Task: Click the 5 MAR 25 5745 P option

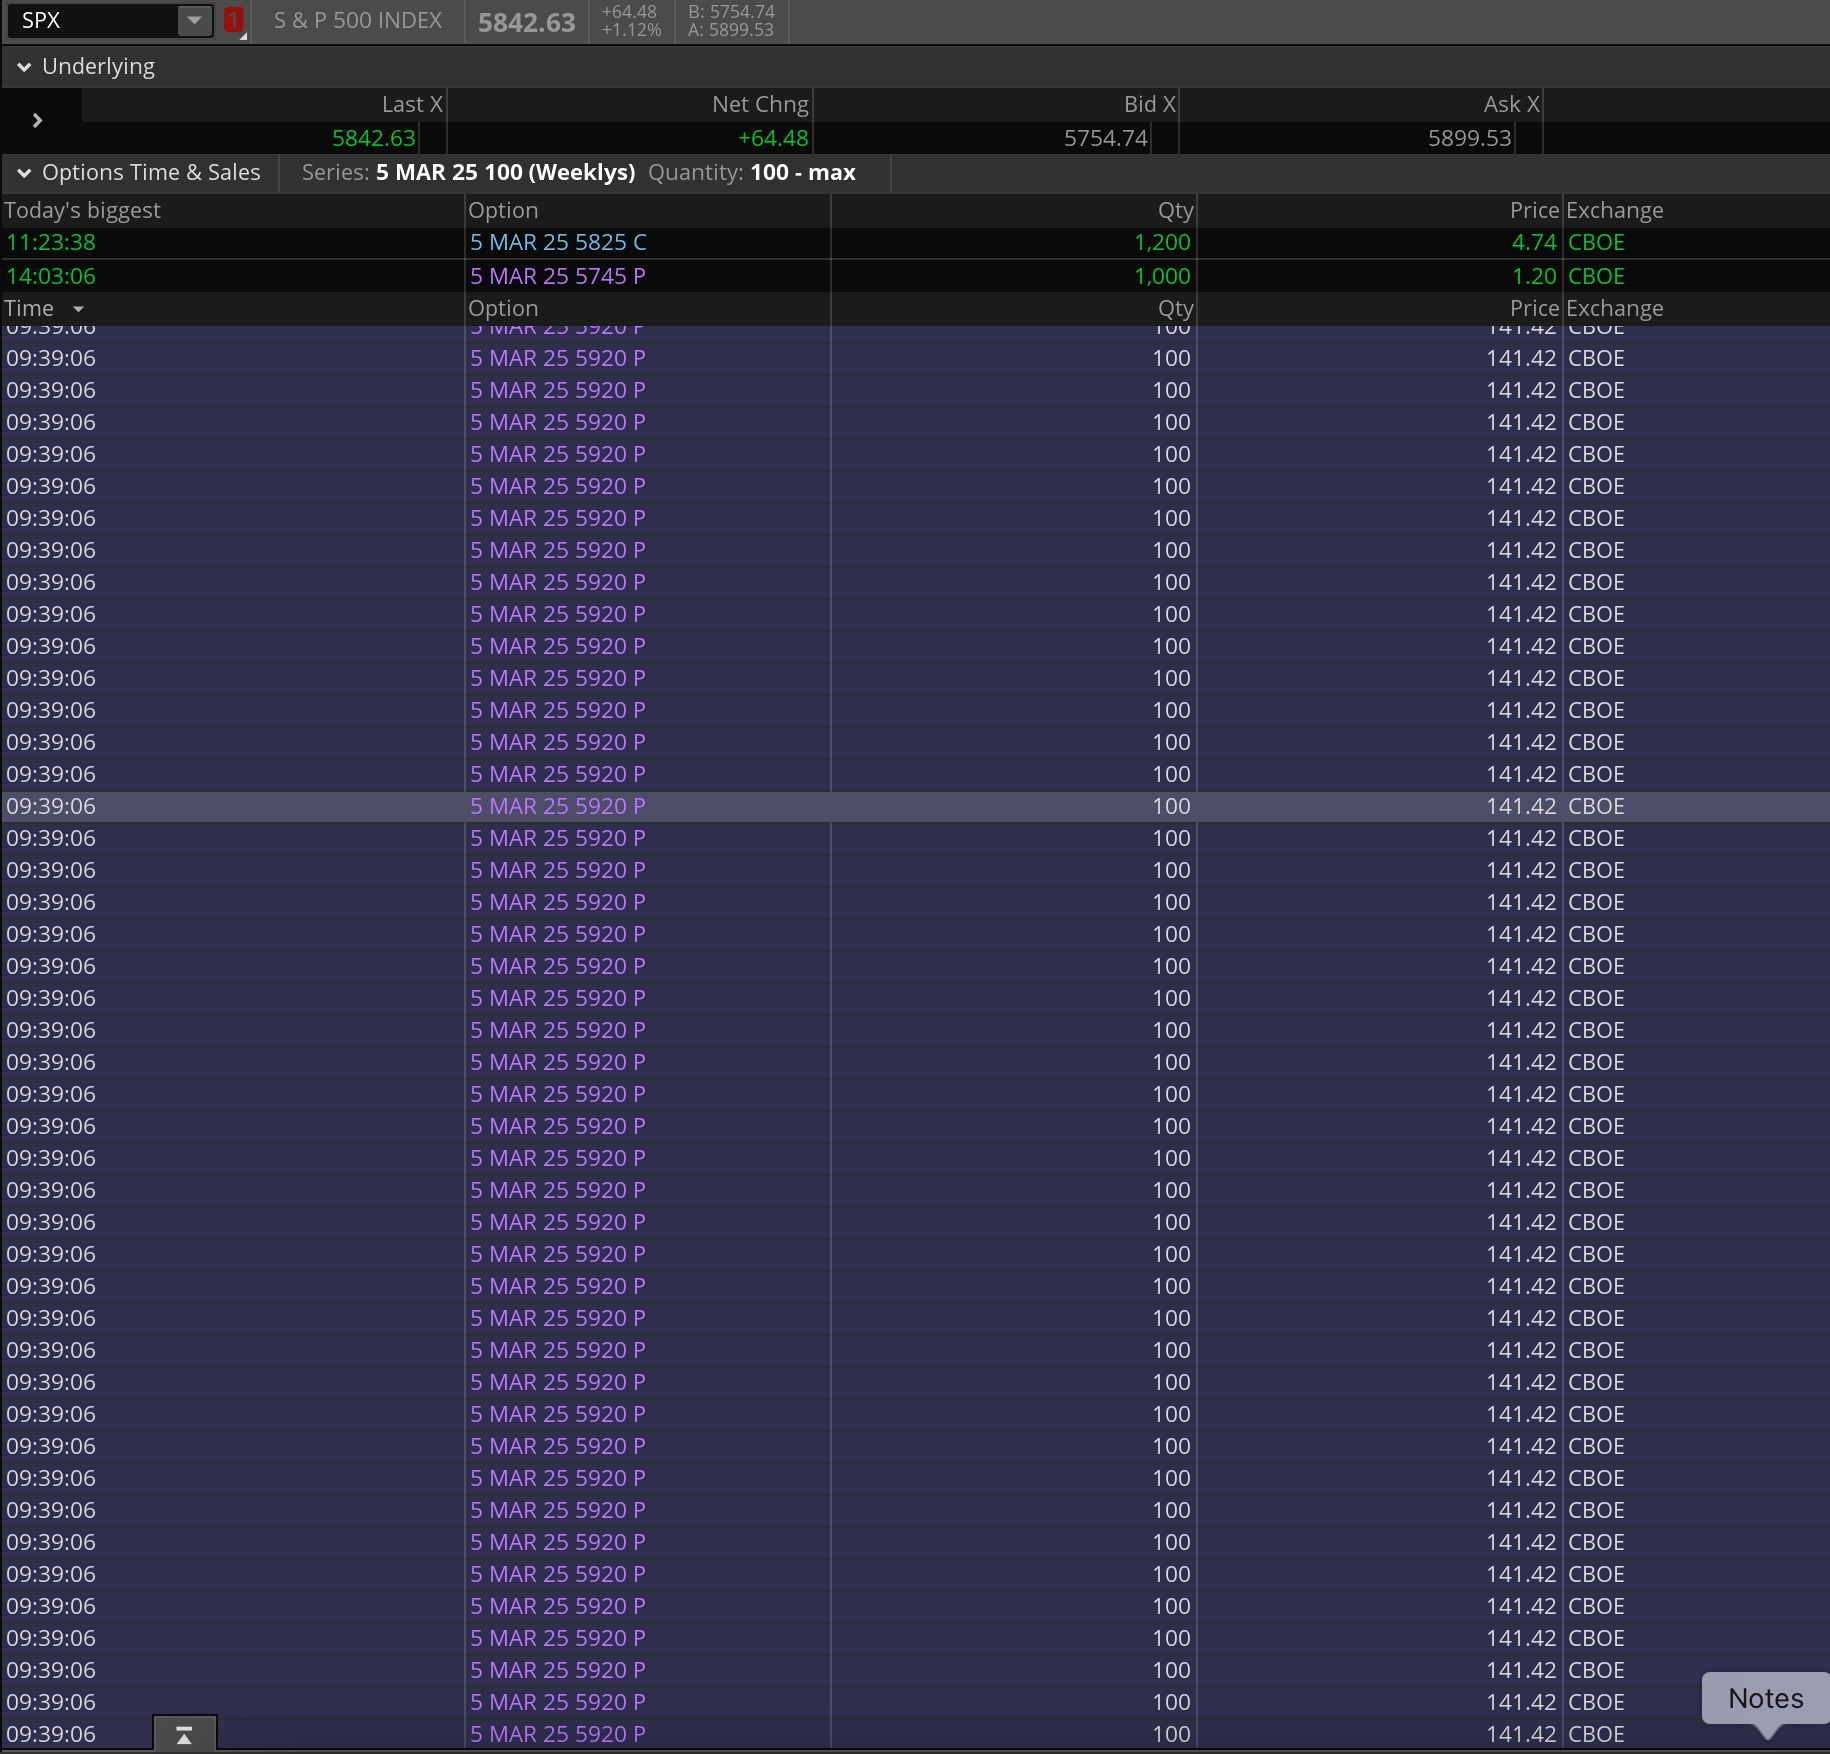Action: point(558,276)
